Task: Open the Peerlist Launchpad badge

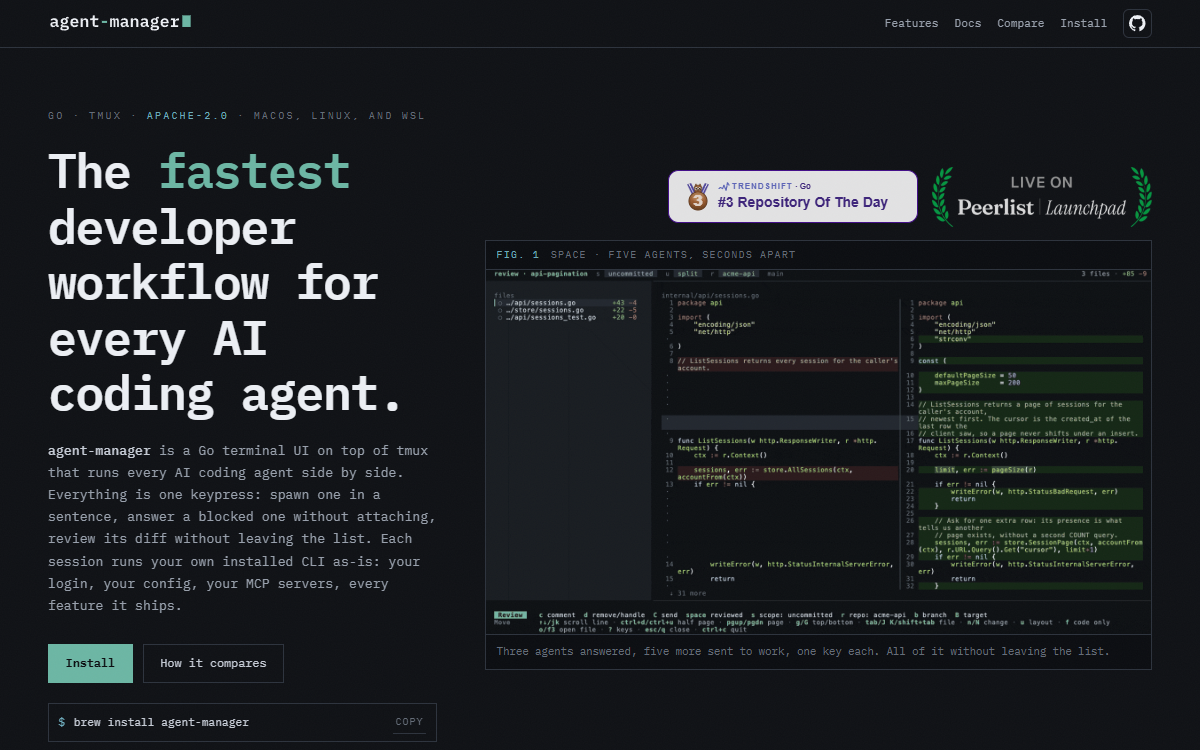Action: pos(1041,196)
